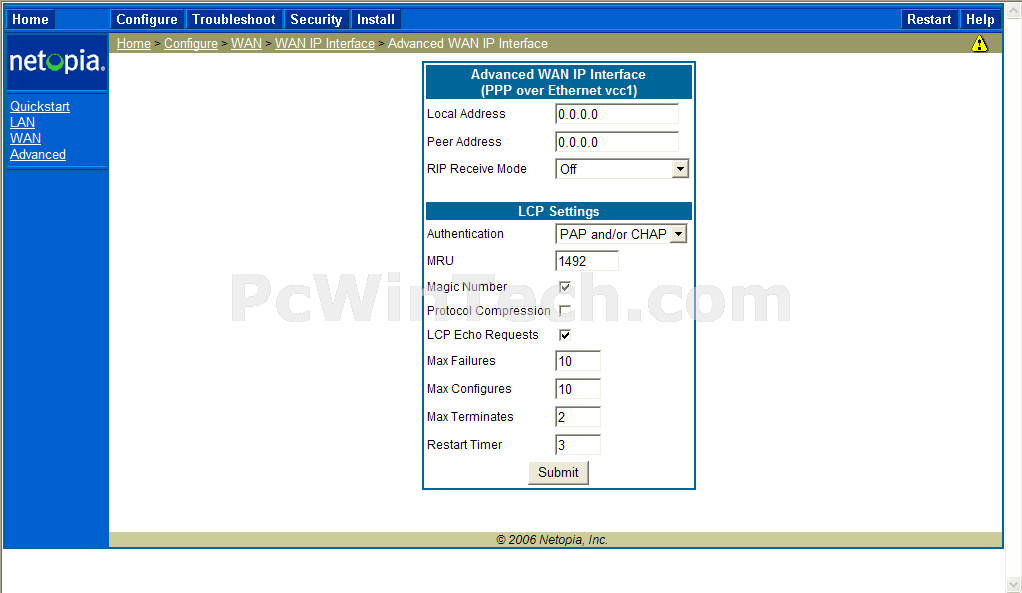Toggle the Magic Number checkbox
The image size is (1022, 593).
tap(565, 287)
